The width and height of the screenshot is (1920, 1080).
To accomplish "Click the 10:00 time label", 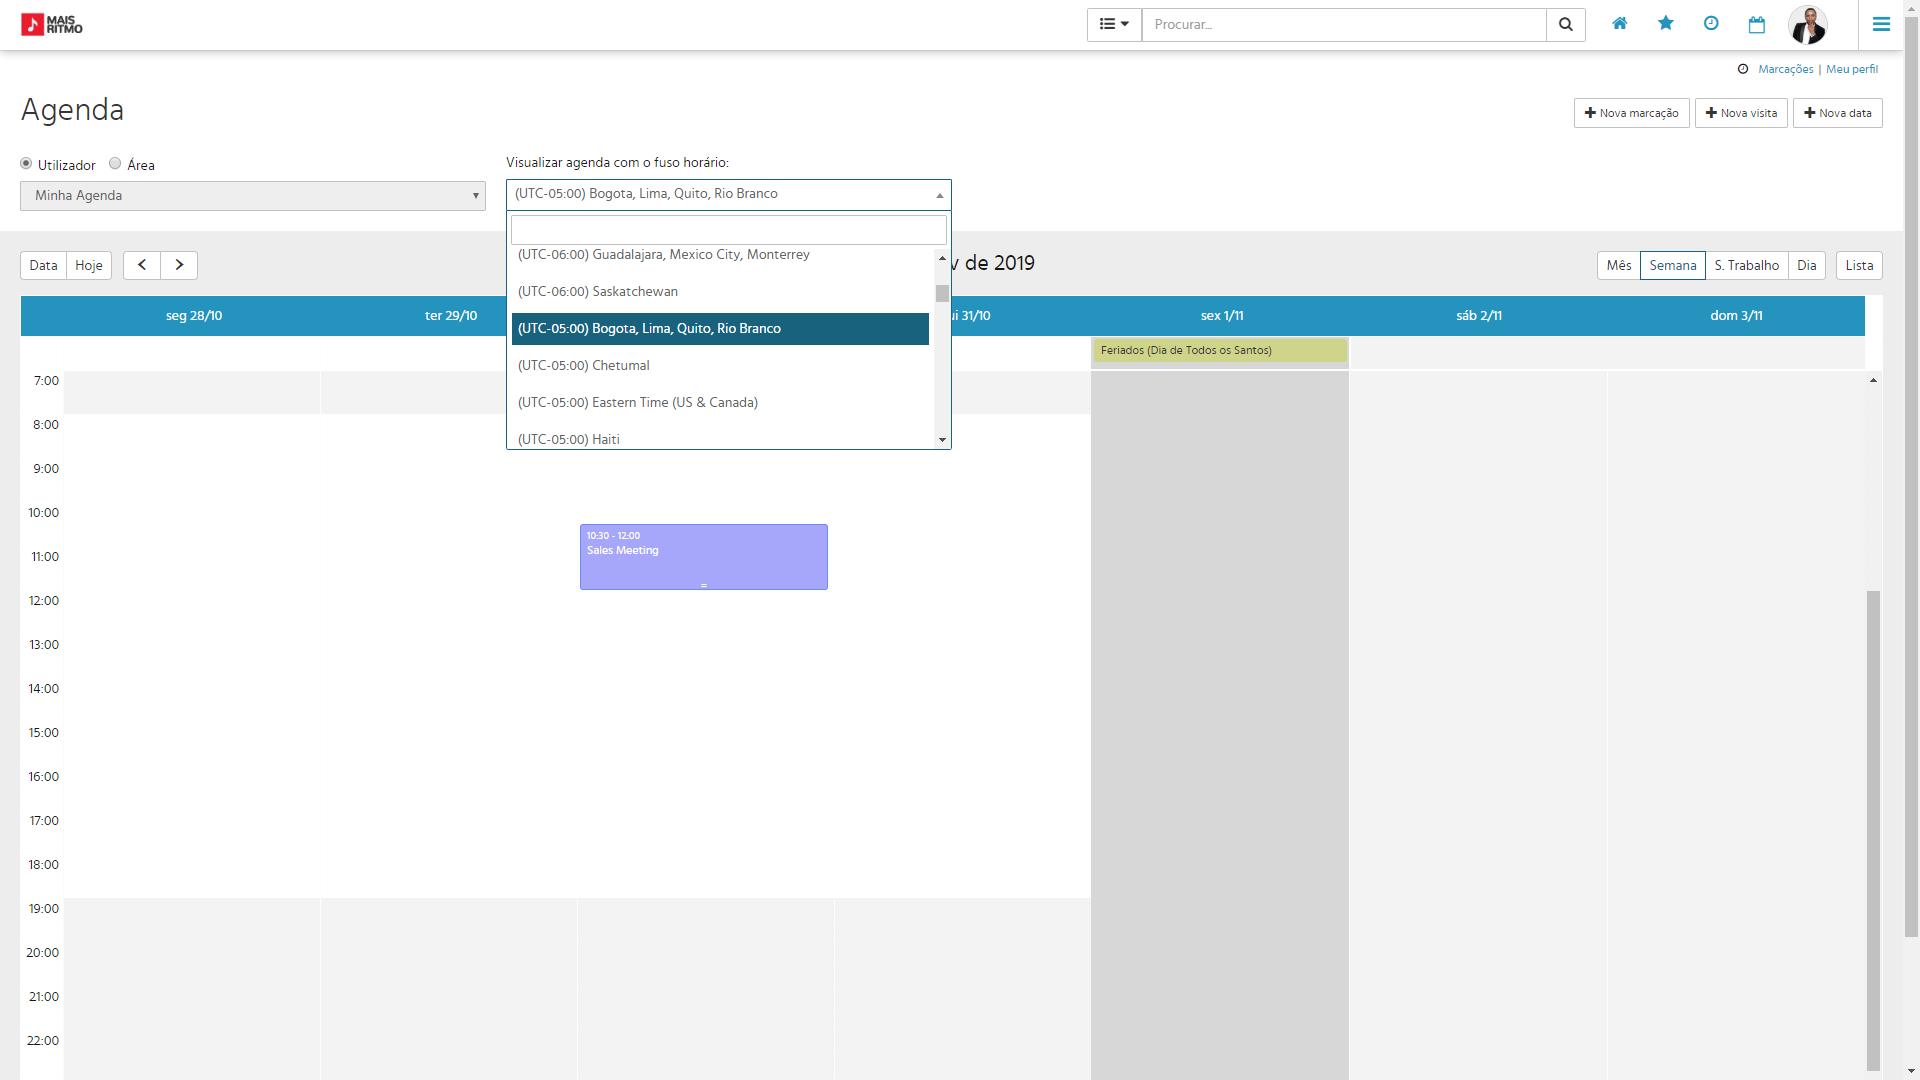I will [44, 513].
